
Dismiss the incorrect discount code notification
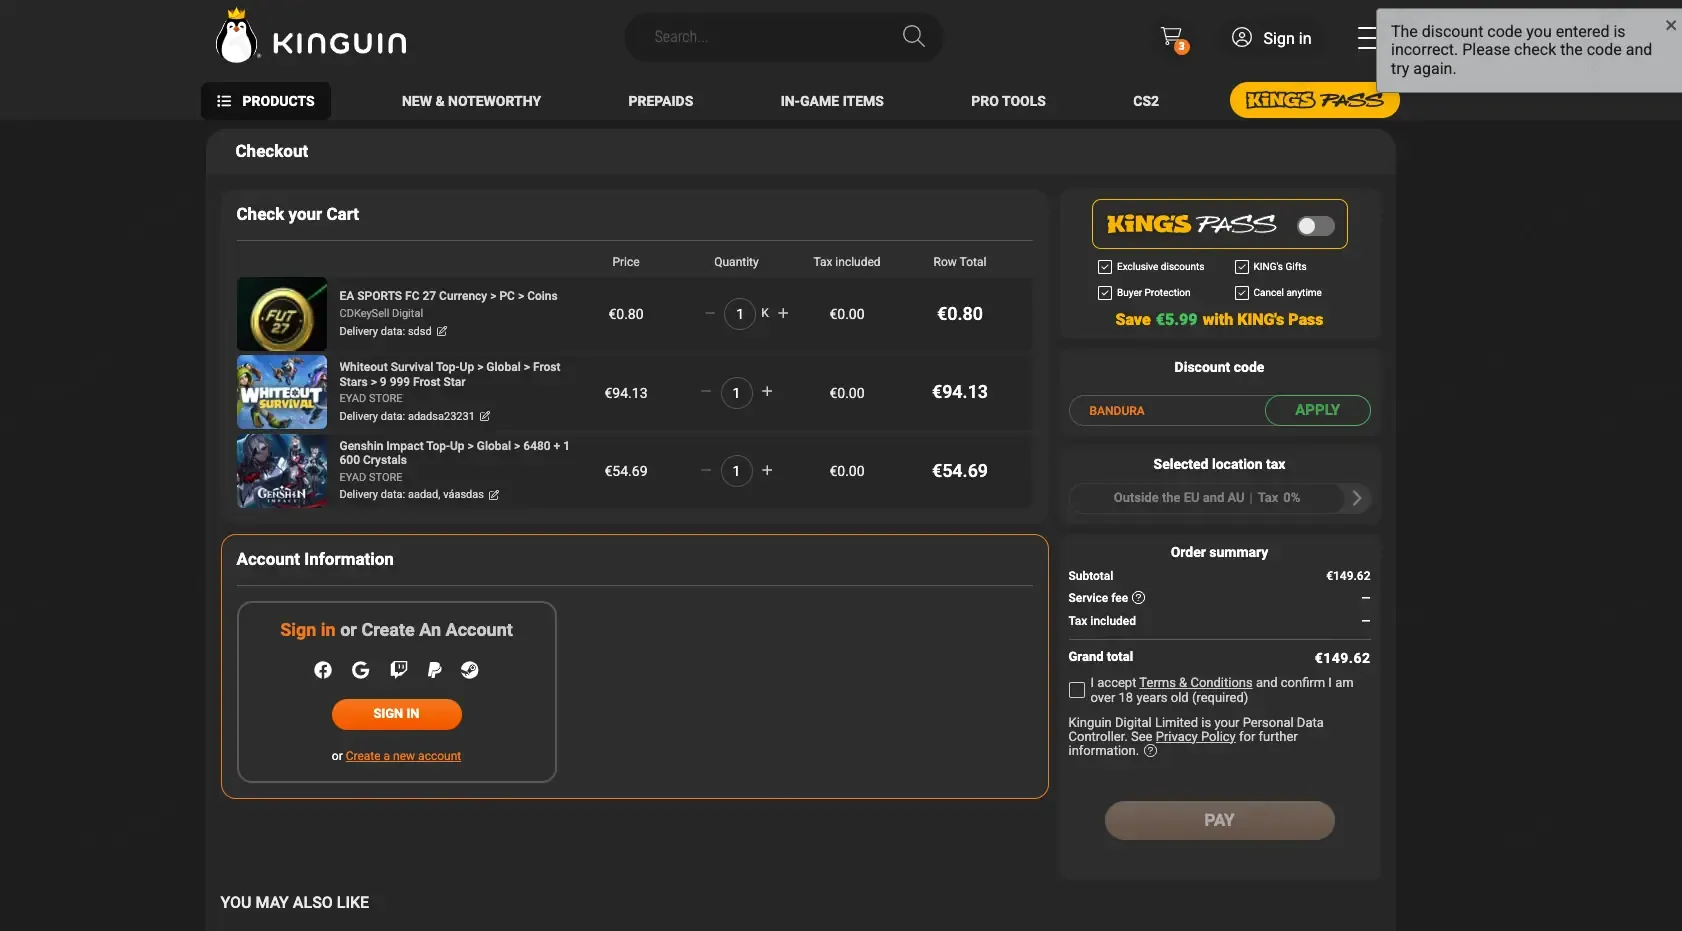[1670, 25]
